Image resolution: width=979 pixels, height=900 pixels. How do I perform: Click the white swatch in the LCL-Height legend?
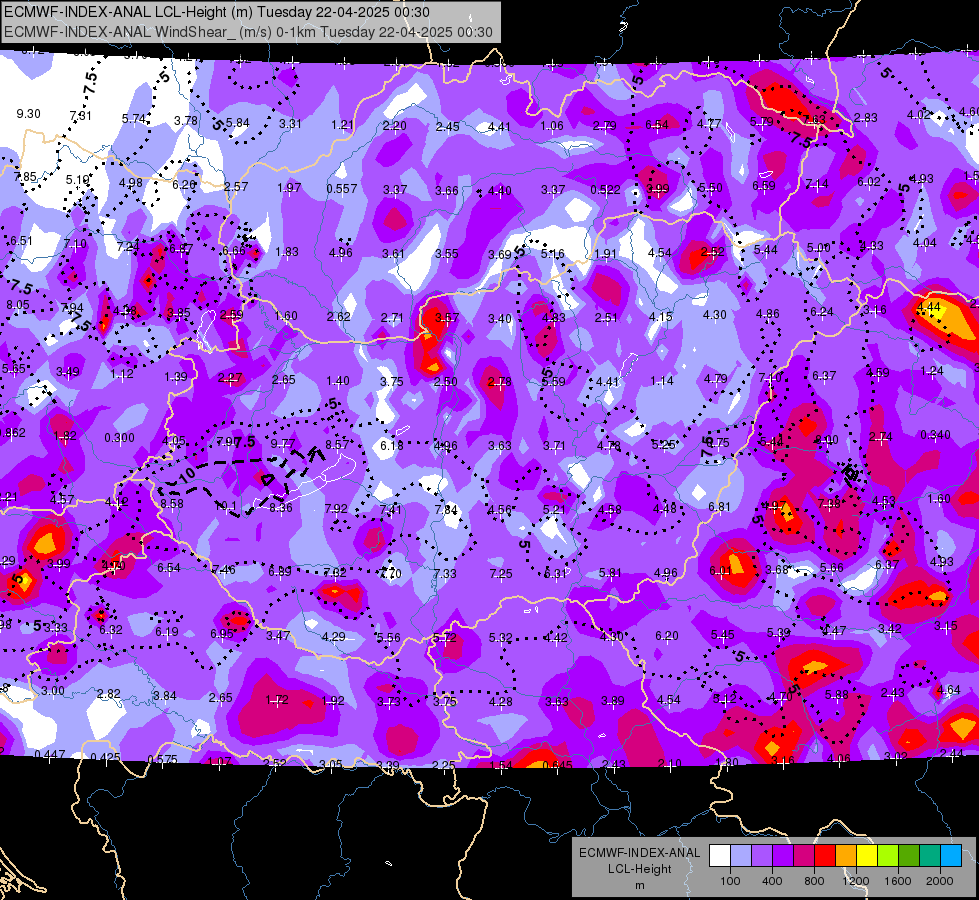pos(720,855)
